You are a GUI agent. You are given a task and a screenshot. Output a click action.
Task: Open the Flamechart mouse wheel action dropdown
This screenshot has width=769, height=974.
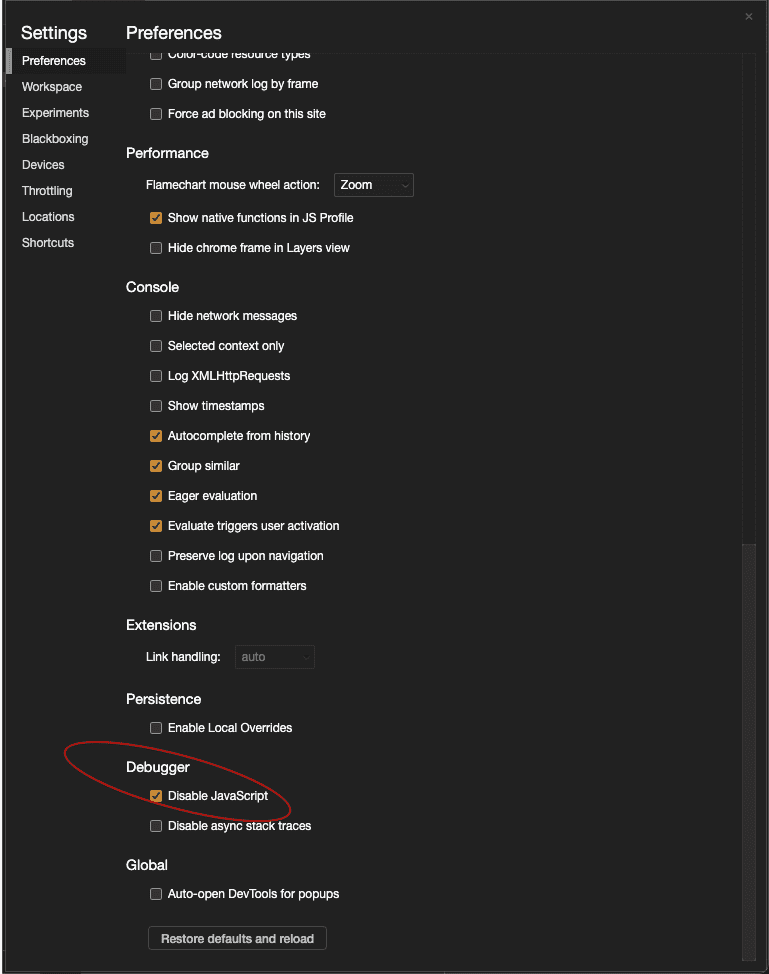373,185
